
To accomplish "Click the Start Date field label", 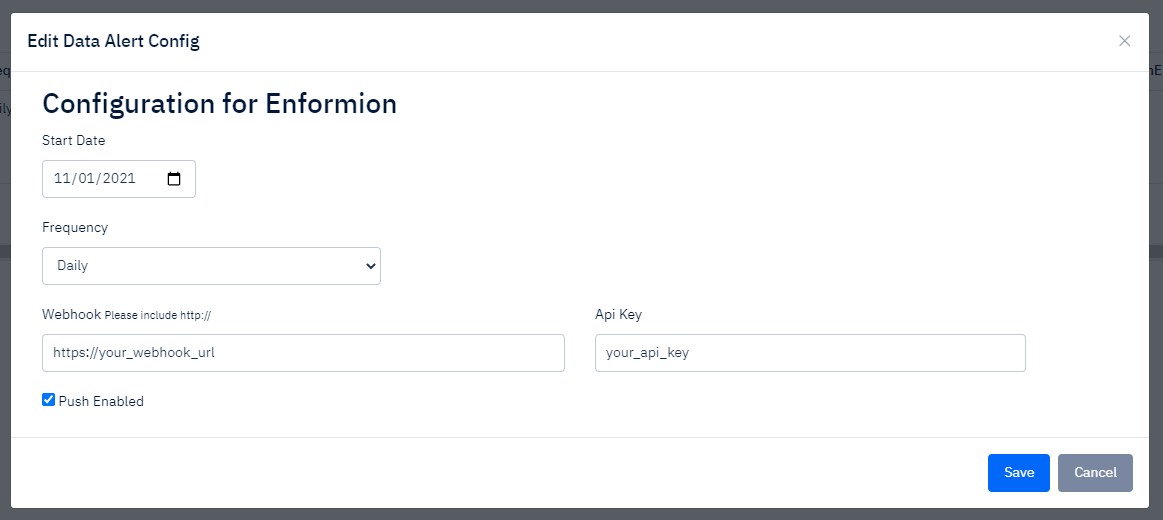I will 73,140.
